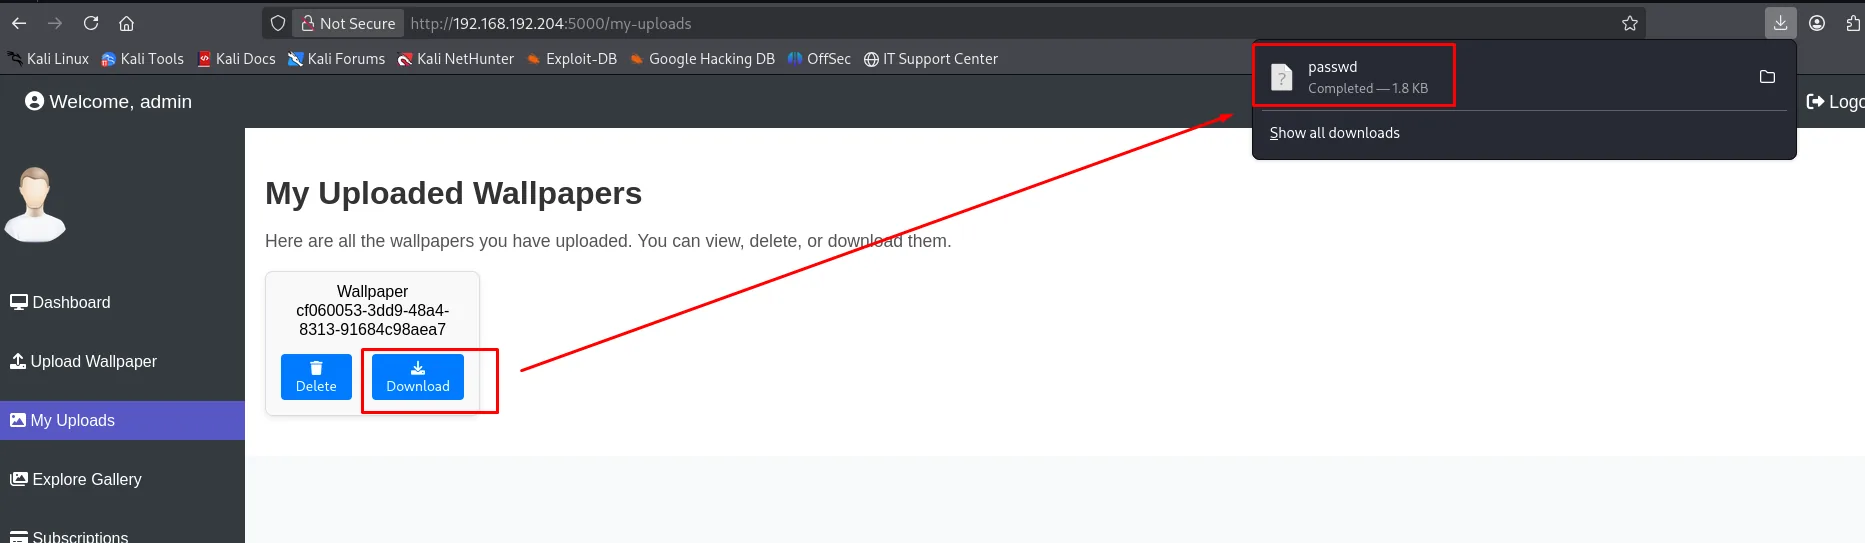The height and width of the screenshot is (543, 1865).
Task: Open the OffSec bookmark
Action: point(819,59)
